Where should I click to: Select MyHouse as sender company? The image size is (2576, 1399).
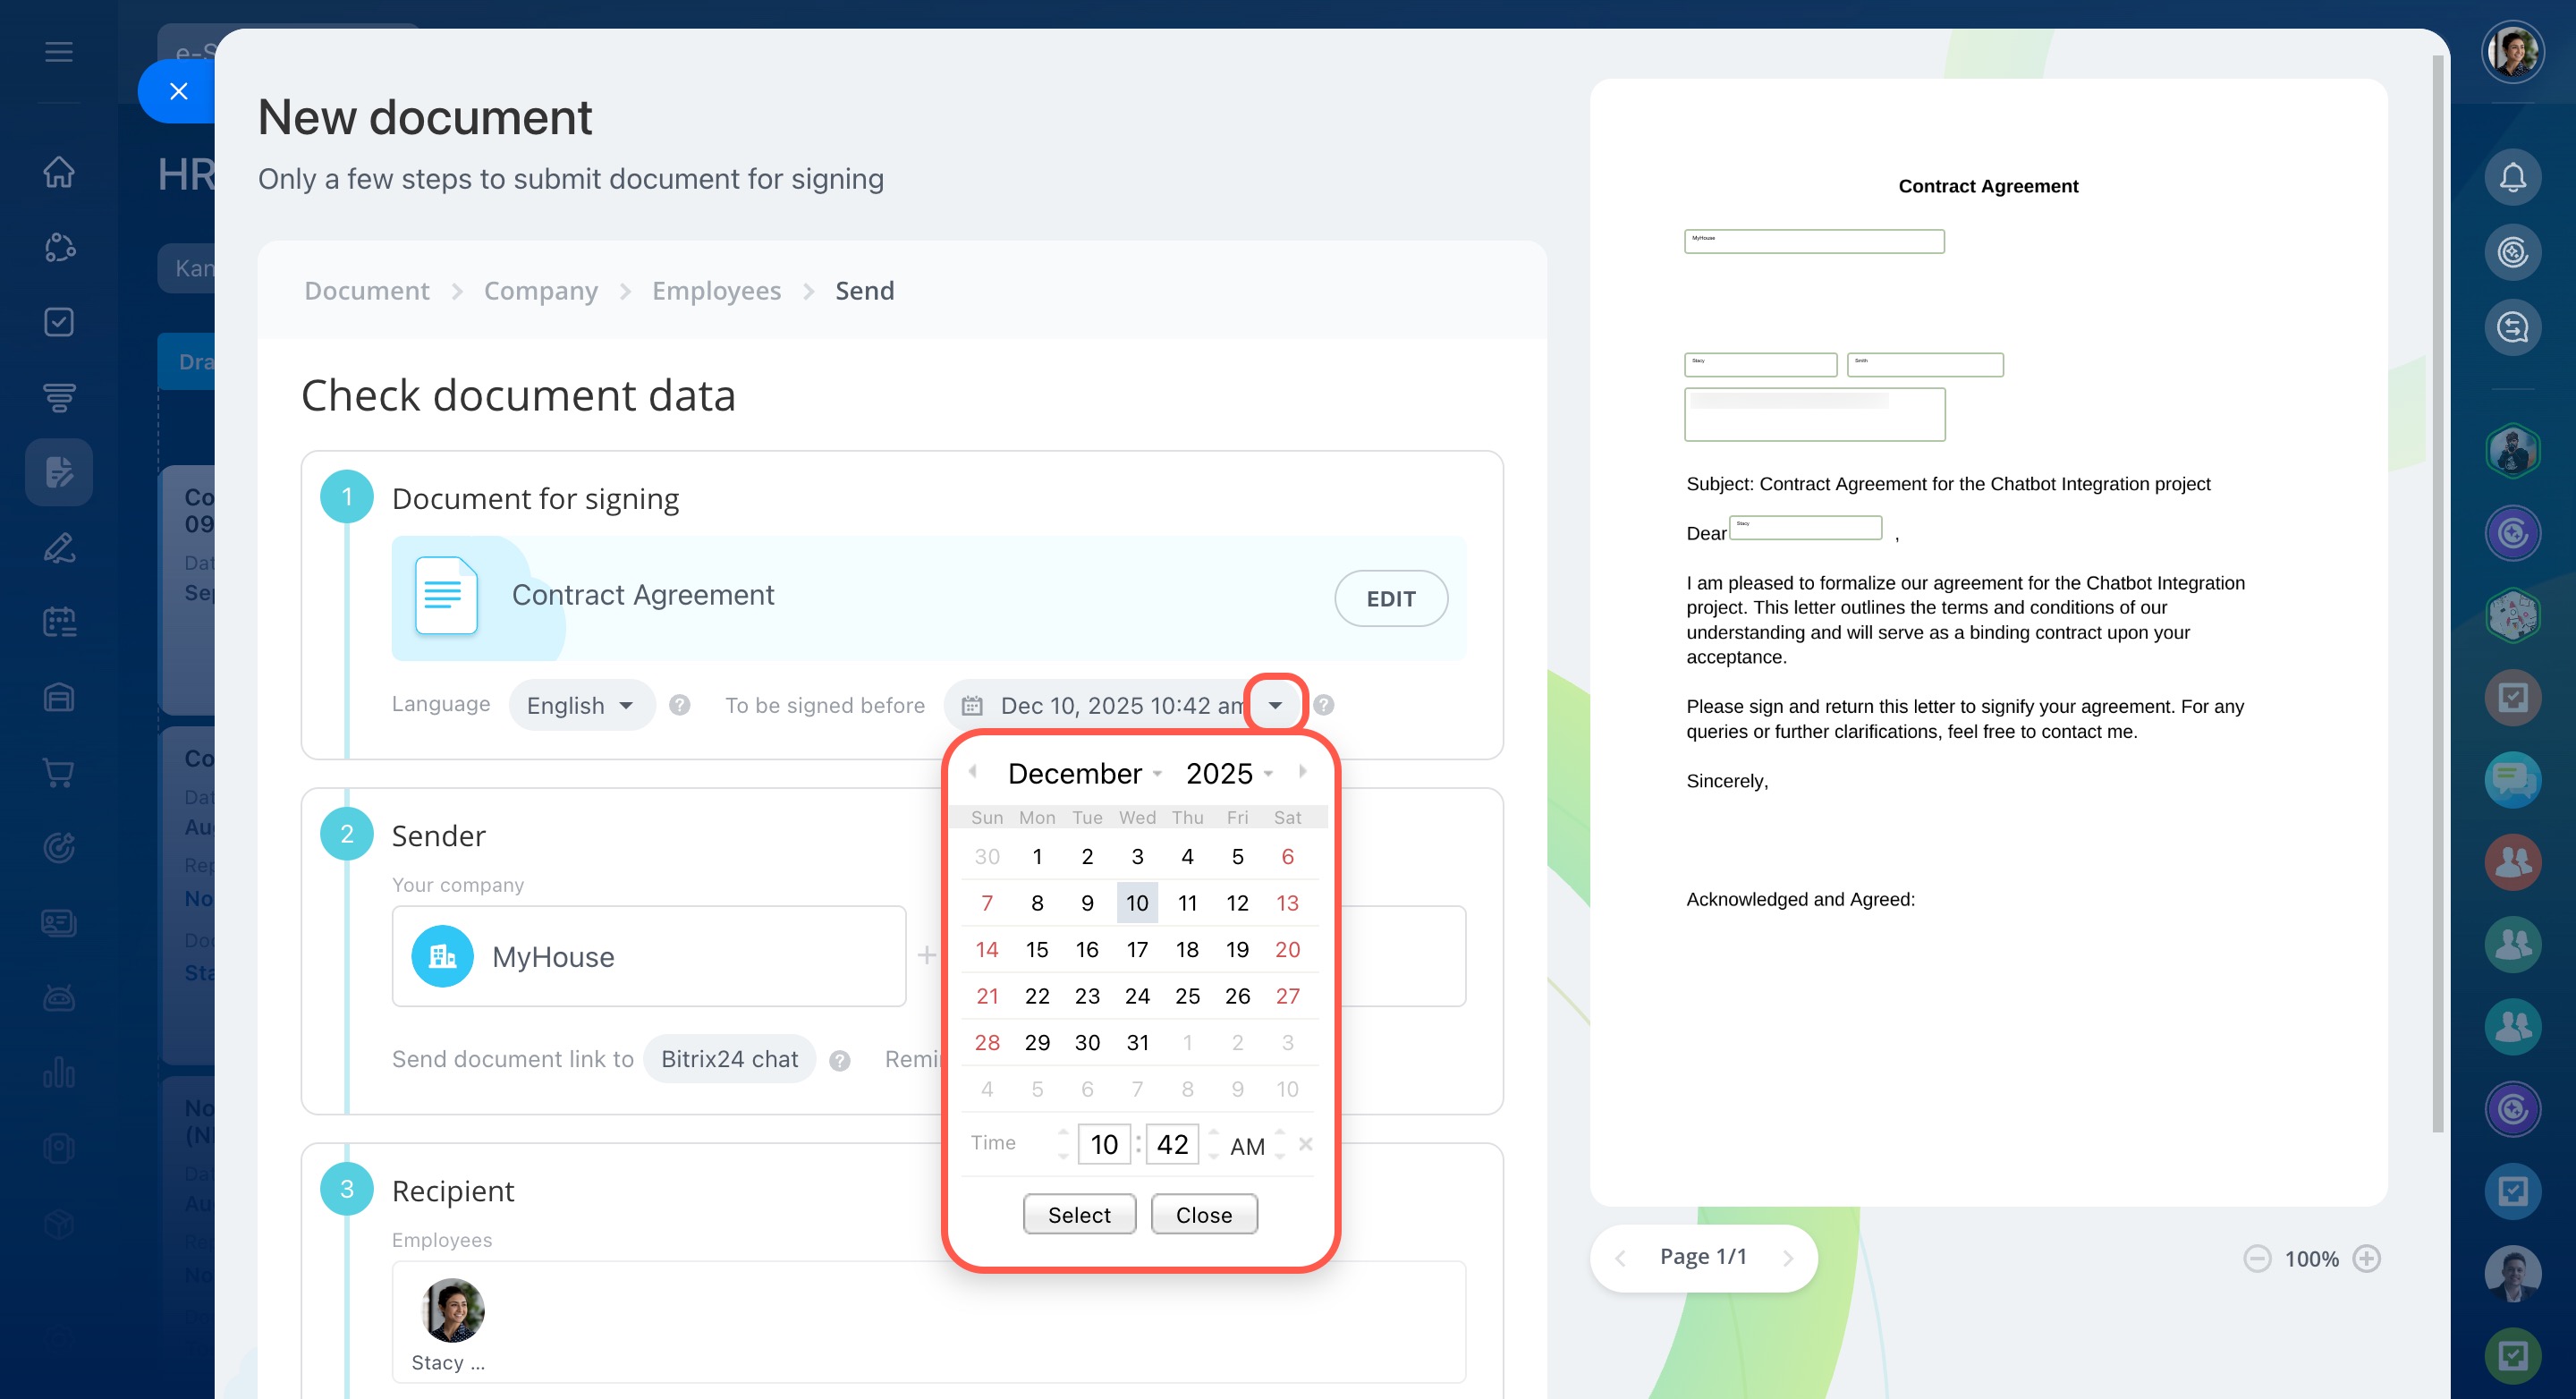[x=649, y=956]
